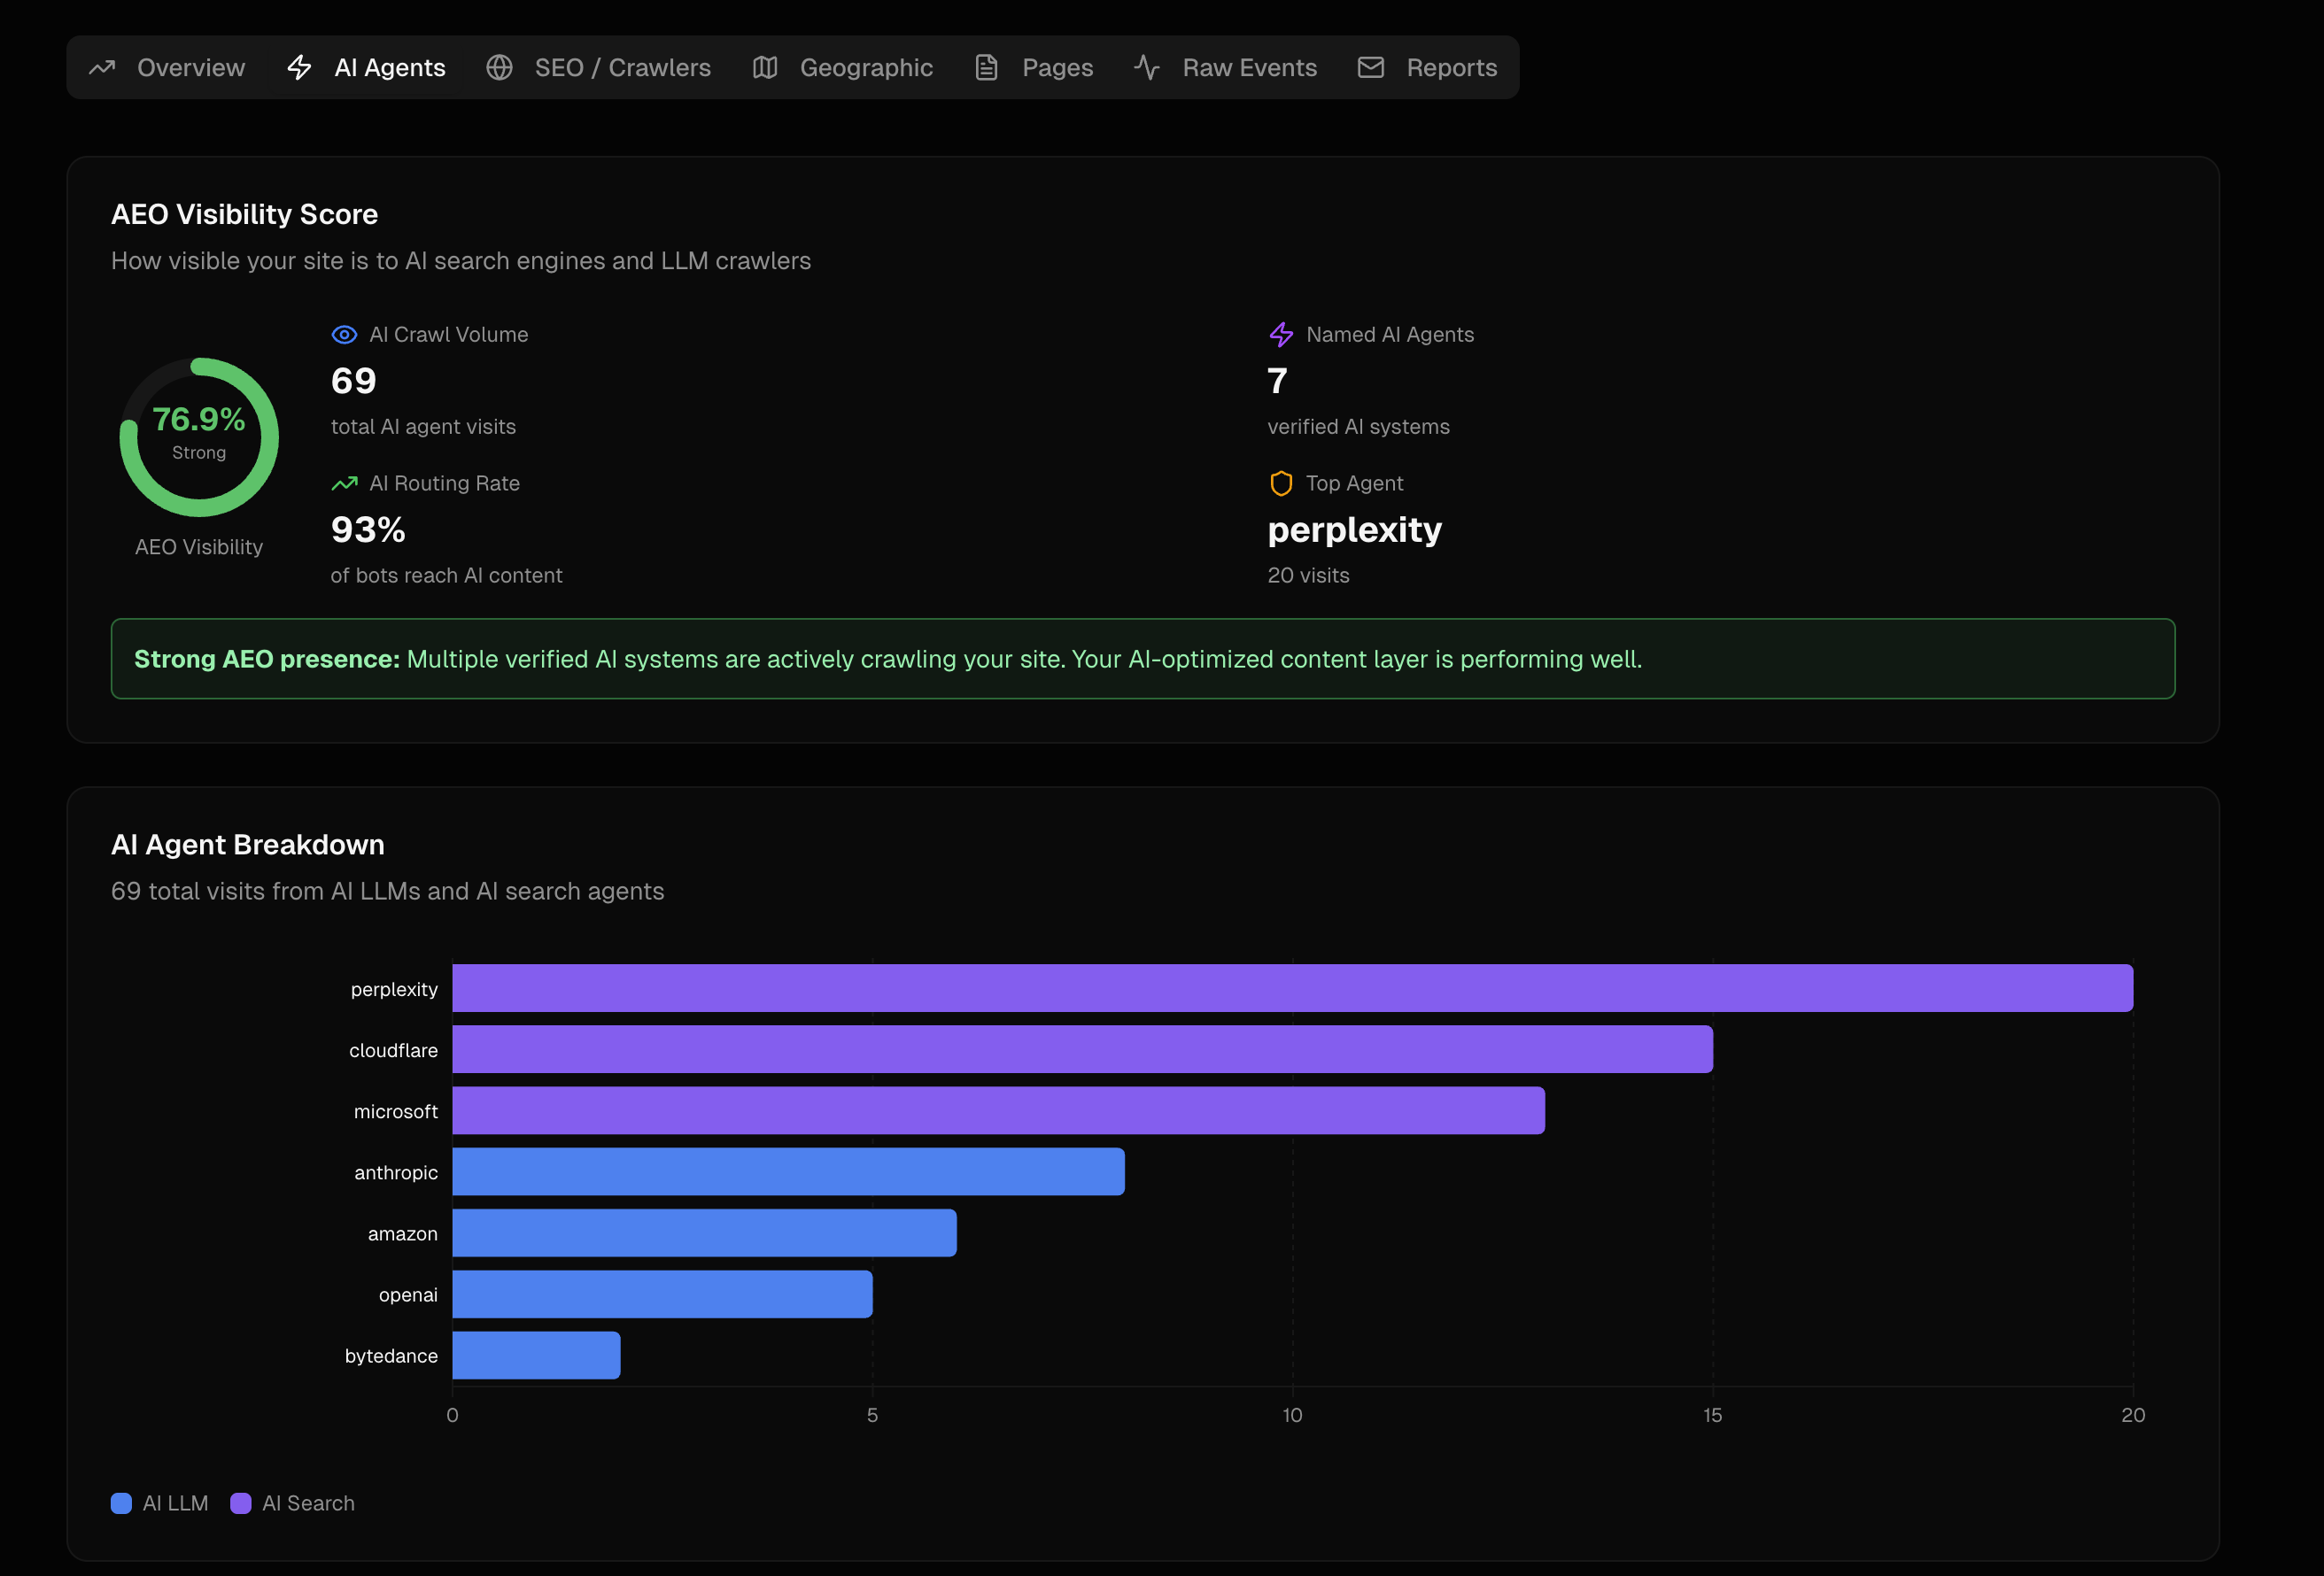Click the perplexity top agent label
The width and height of the screenshot is (2324, 1576).
(x=1354, y=530)
